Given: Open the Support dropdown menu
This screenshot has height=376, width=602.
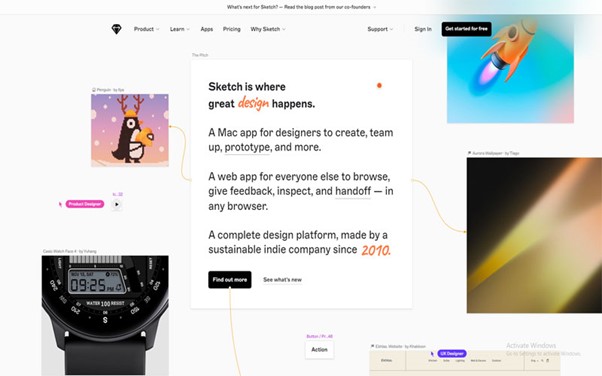Looking at the screenshot, I should pyautogui.click(x=380, y=29).
